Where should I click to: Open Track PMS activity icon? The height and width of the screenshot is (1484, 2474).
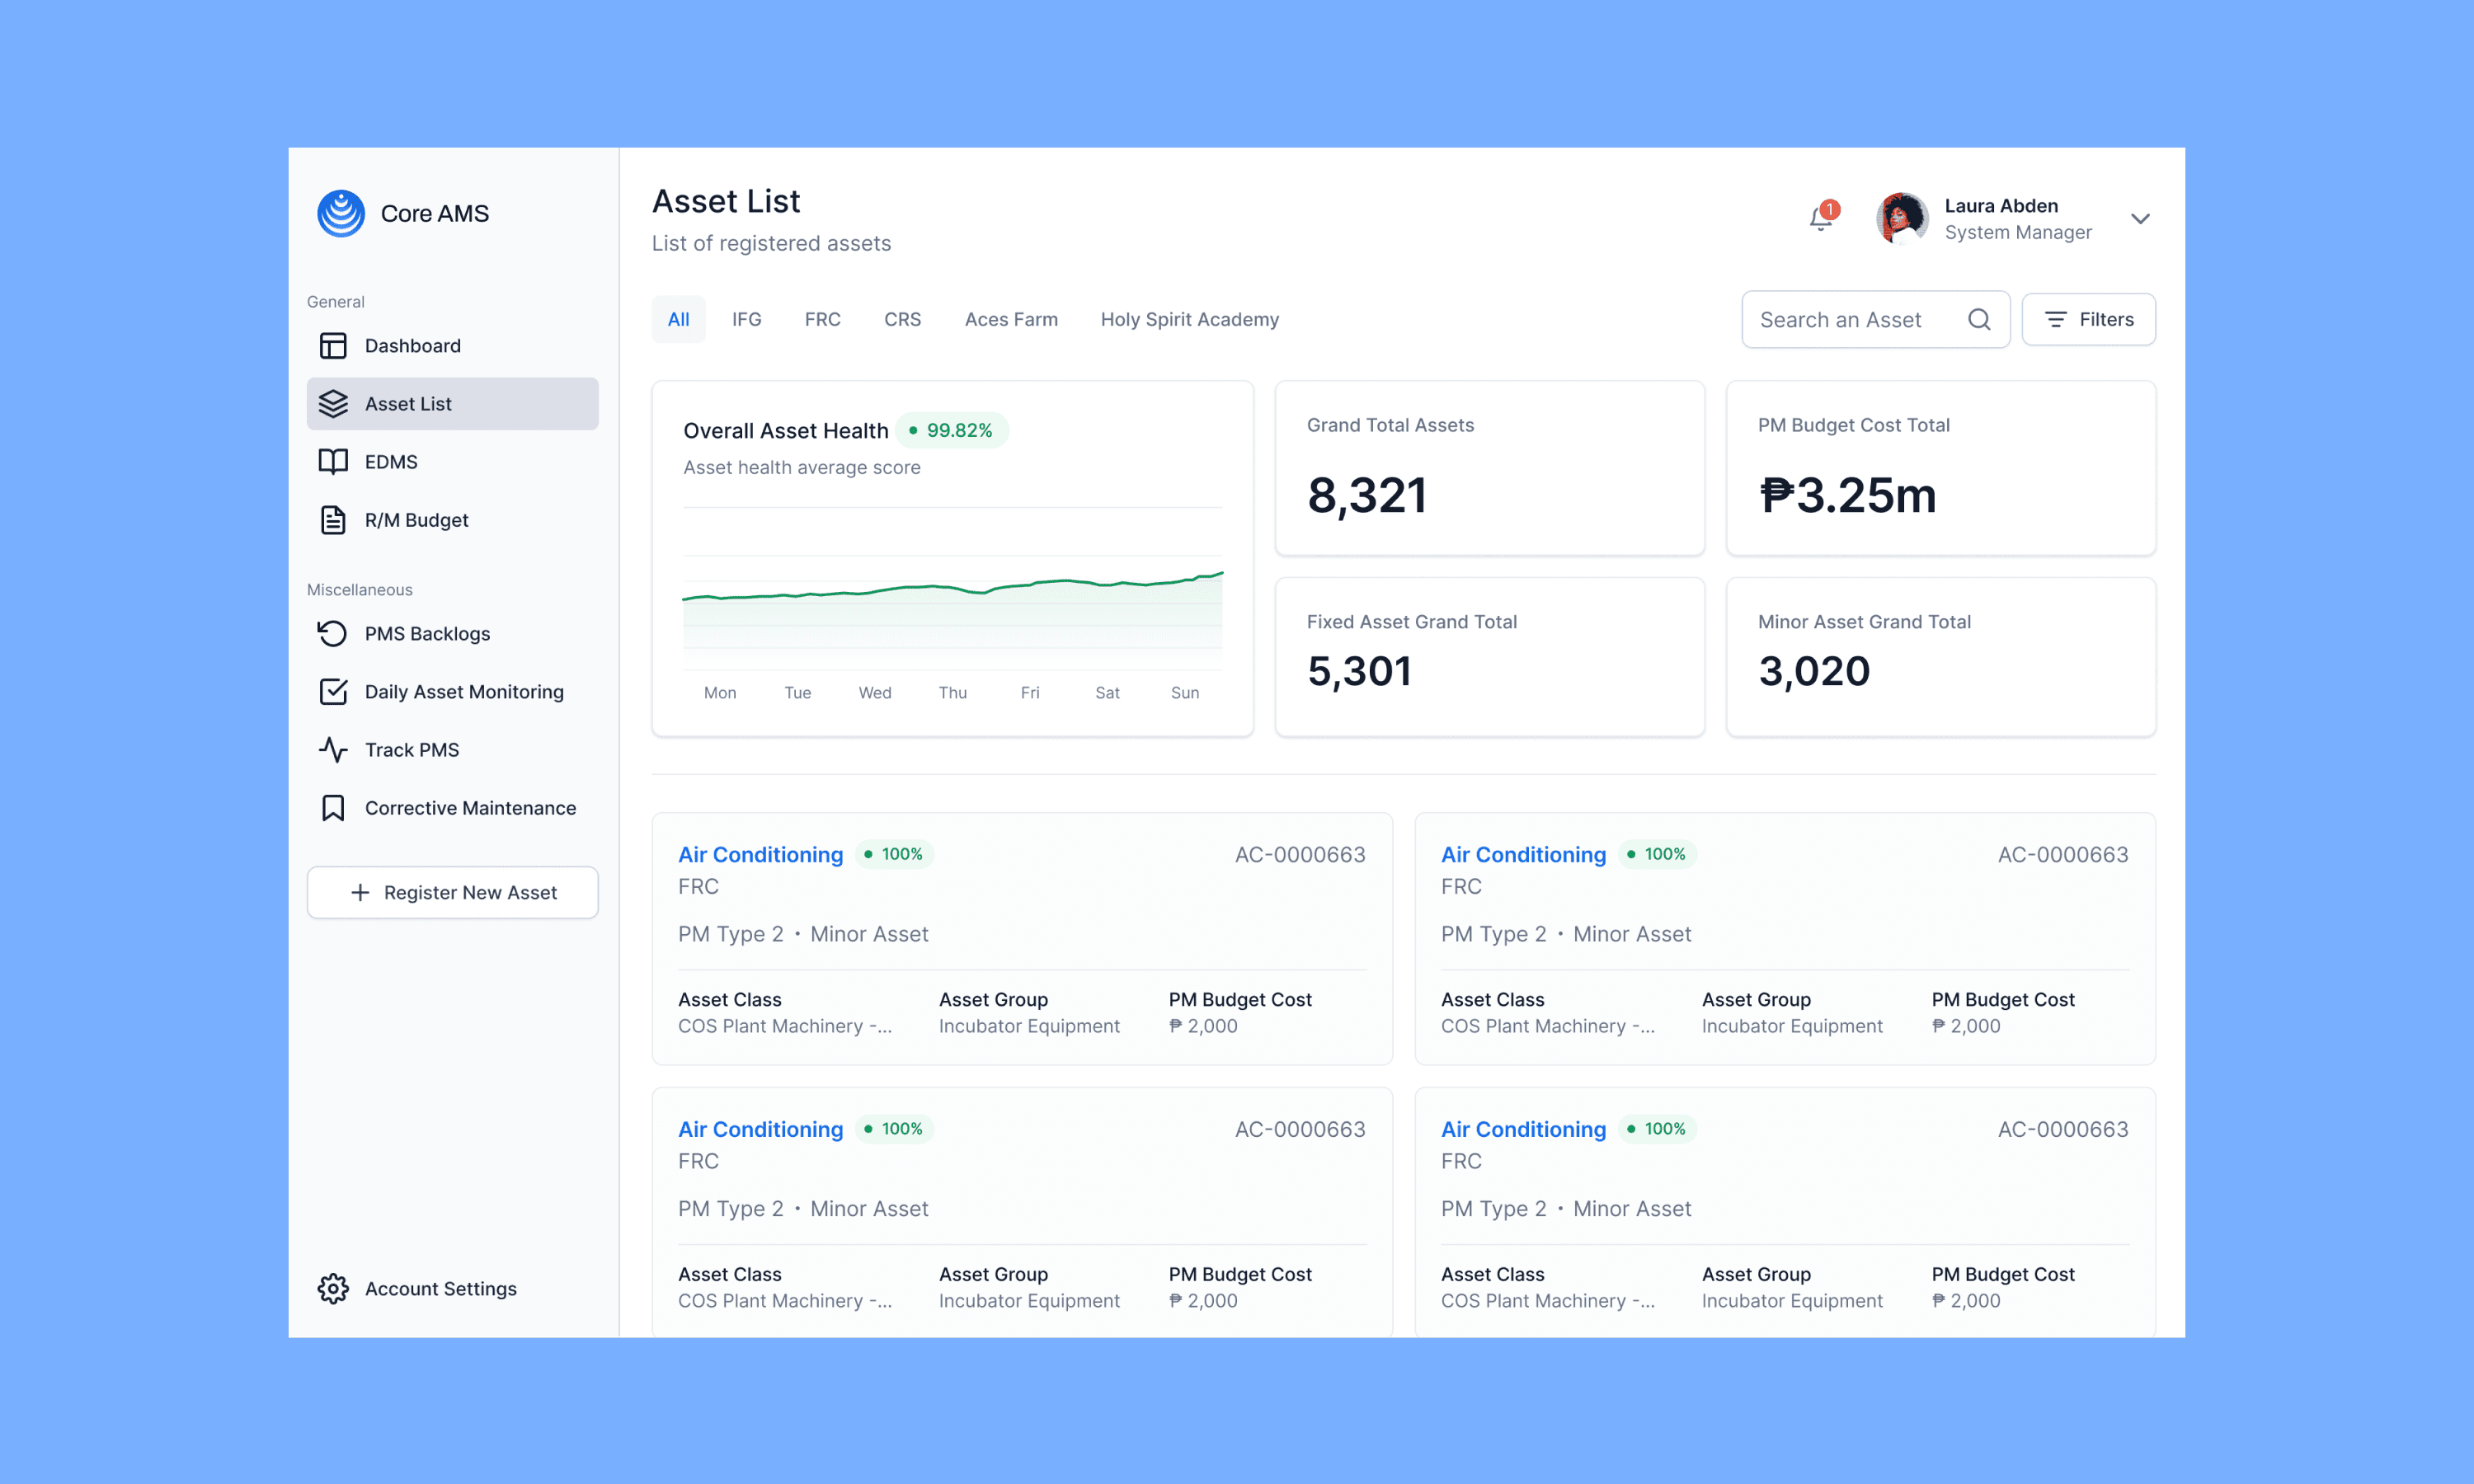tap(333, 750)
